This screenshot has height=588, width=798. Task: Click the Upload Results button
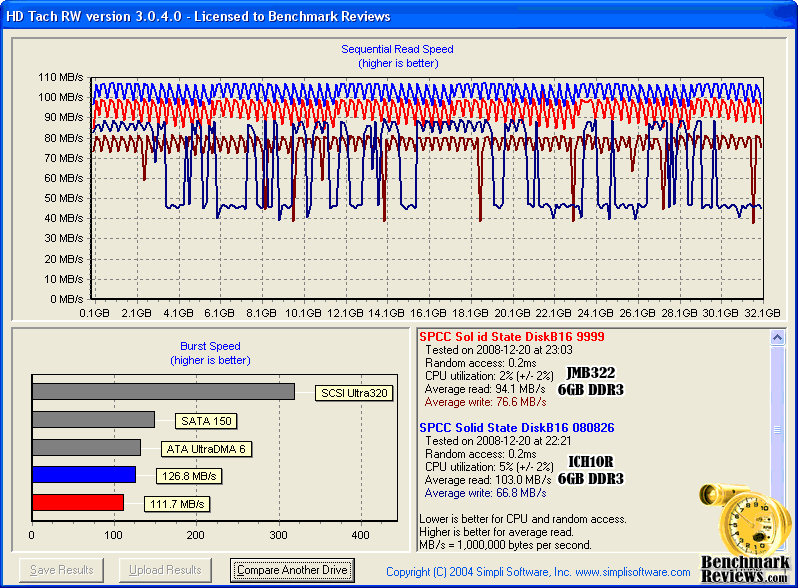coord(165,570)
